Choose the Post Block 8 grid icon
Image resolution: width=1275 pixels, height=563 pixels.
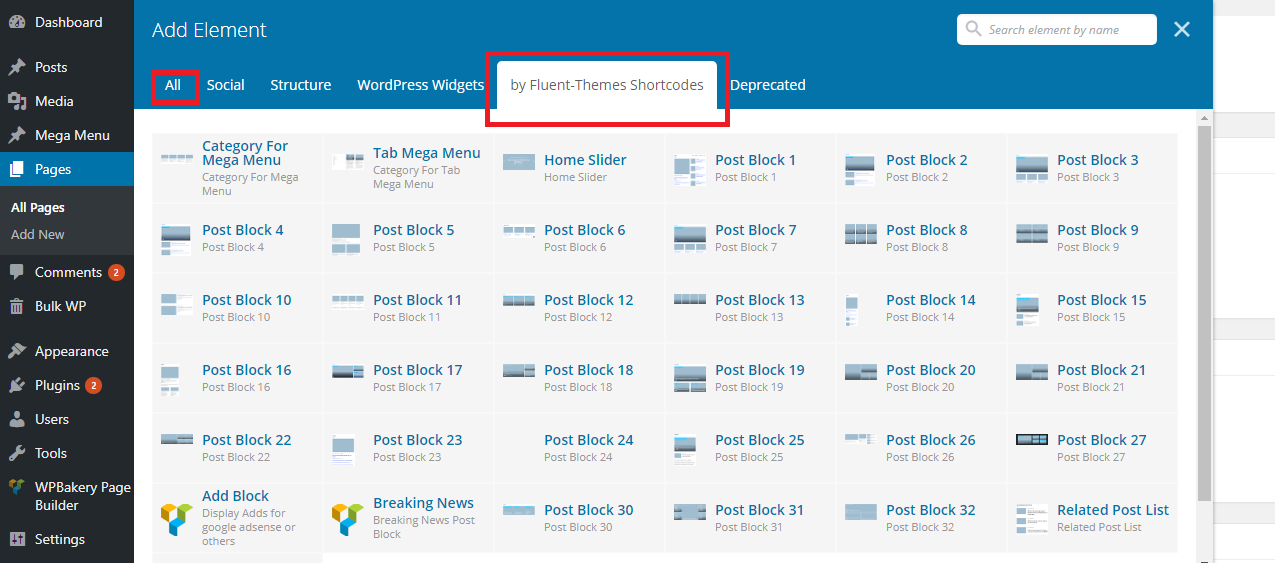coord(860,235)
